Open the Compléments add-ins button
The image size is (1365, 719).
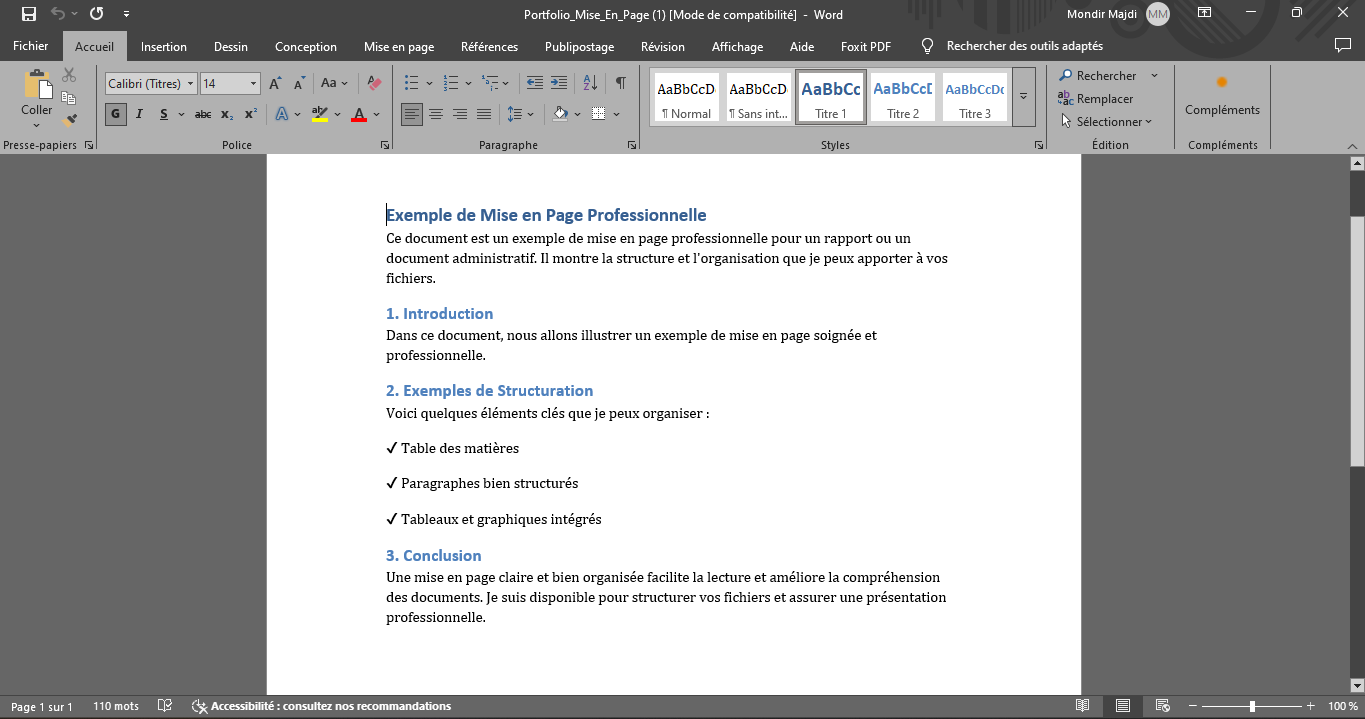(1222, 97)
